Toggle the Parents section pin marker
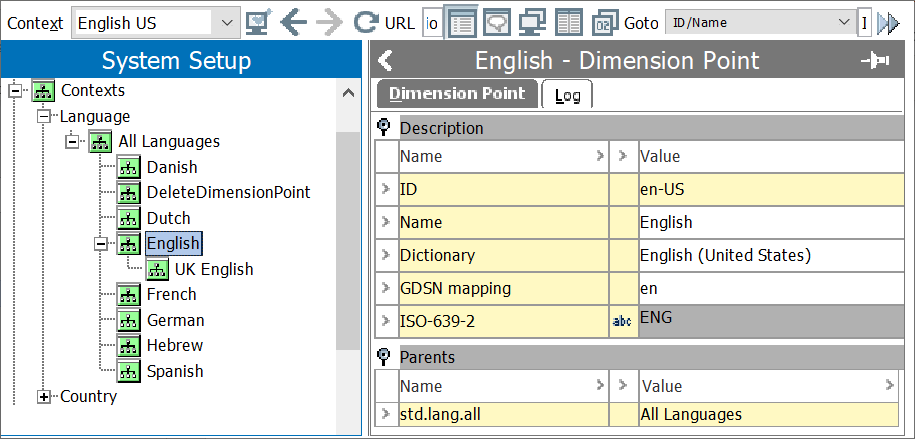Image resolution: width=915 pixels, height=439 pixels. pyautogui.click(x=384, y=356)
